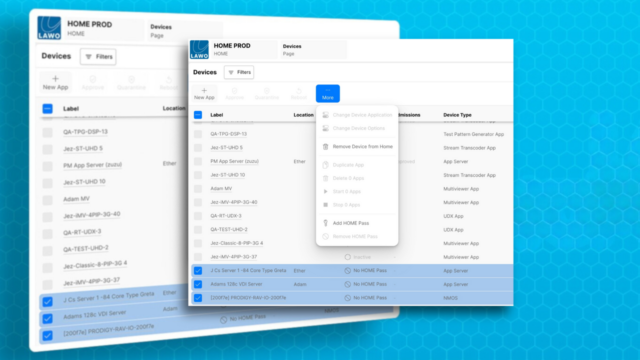This screenshot has height=360, width=640.
Task: Click the trash icon beside Remove Device from Home
Action: coord(325,147)
